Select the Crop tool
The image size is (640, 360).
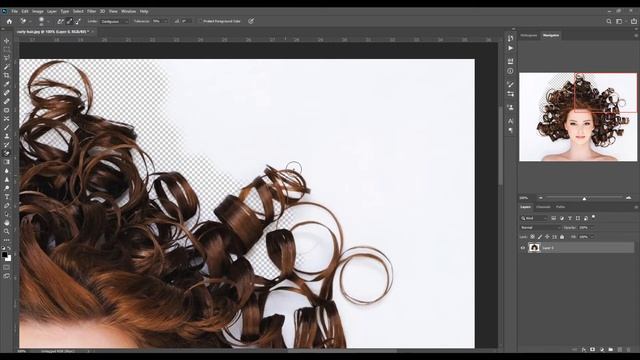click(x=7, y=76)
